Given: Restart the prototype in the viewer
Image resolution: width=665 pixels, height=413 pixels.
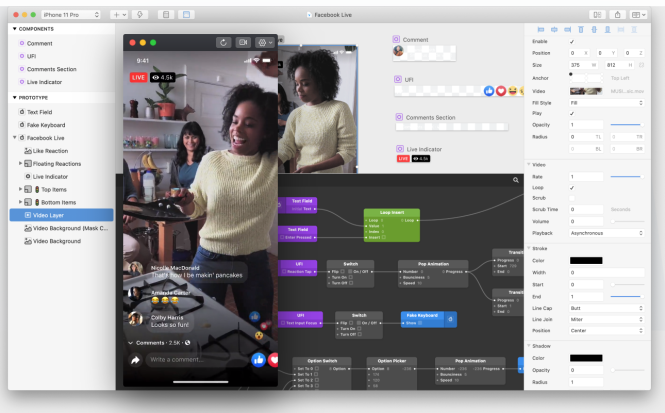Looking at the screenshot, I should 224,42.
